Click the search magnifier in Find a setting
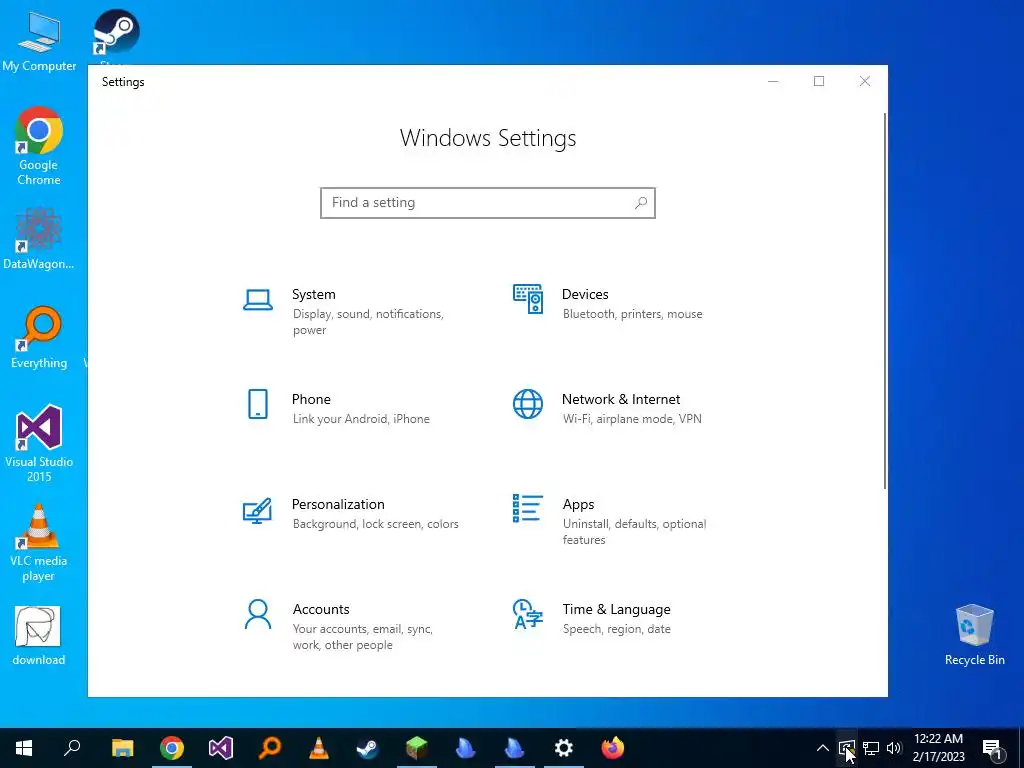This screenshot has height=768, width=1024. [641, 203]
